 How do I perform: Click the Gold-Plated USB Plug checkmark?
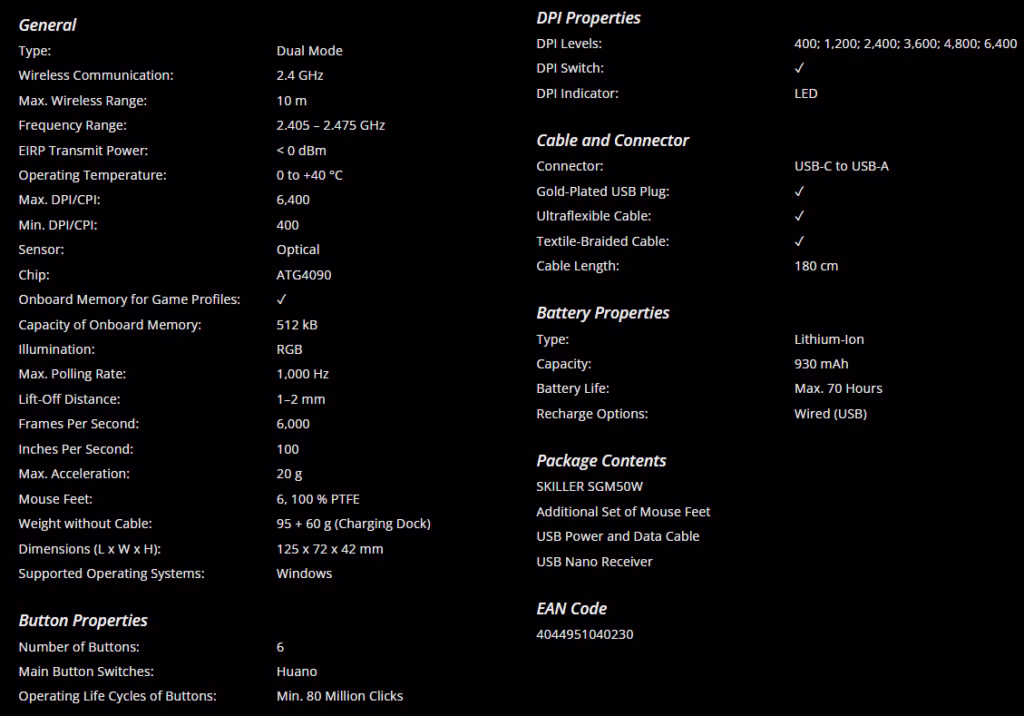(x=799, y=191)
